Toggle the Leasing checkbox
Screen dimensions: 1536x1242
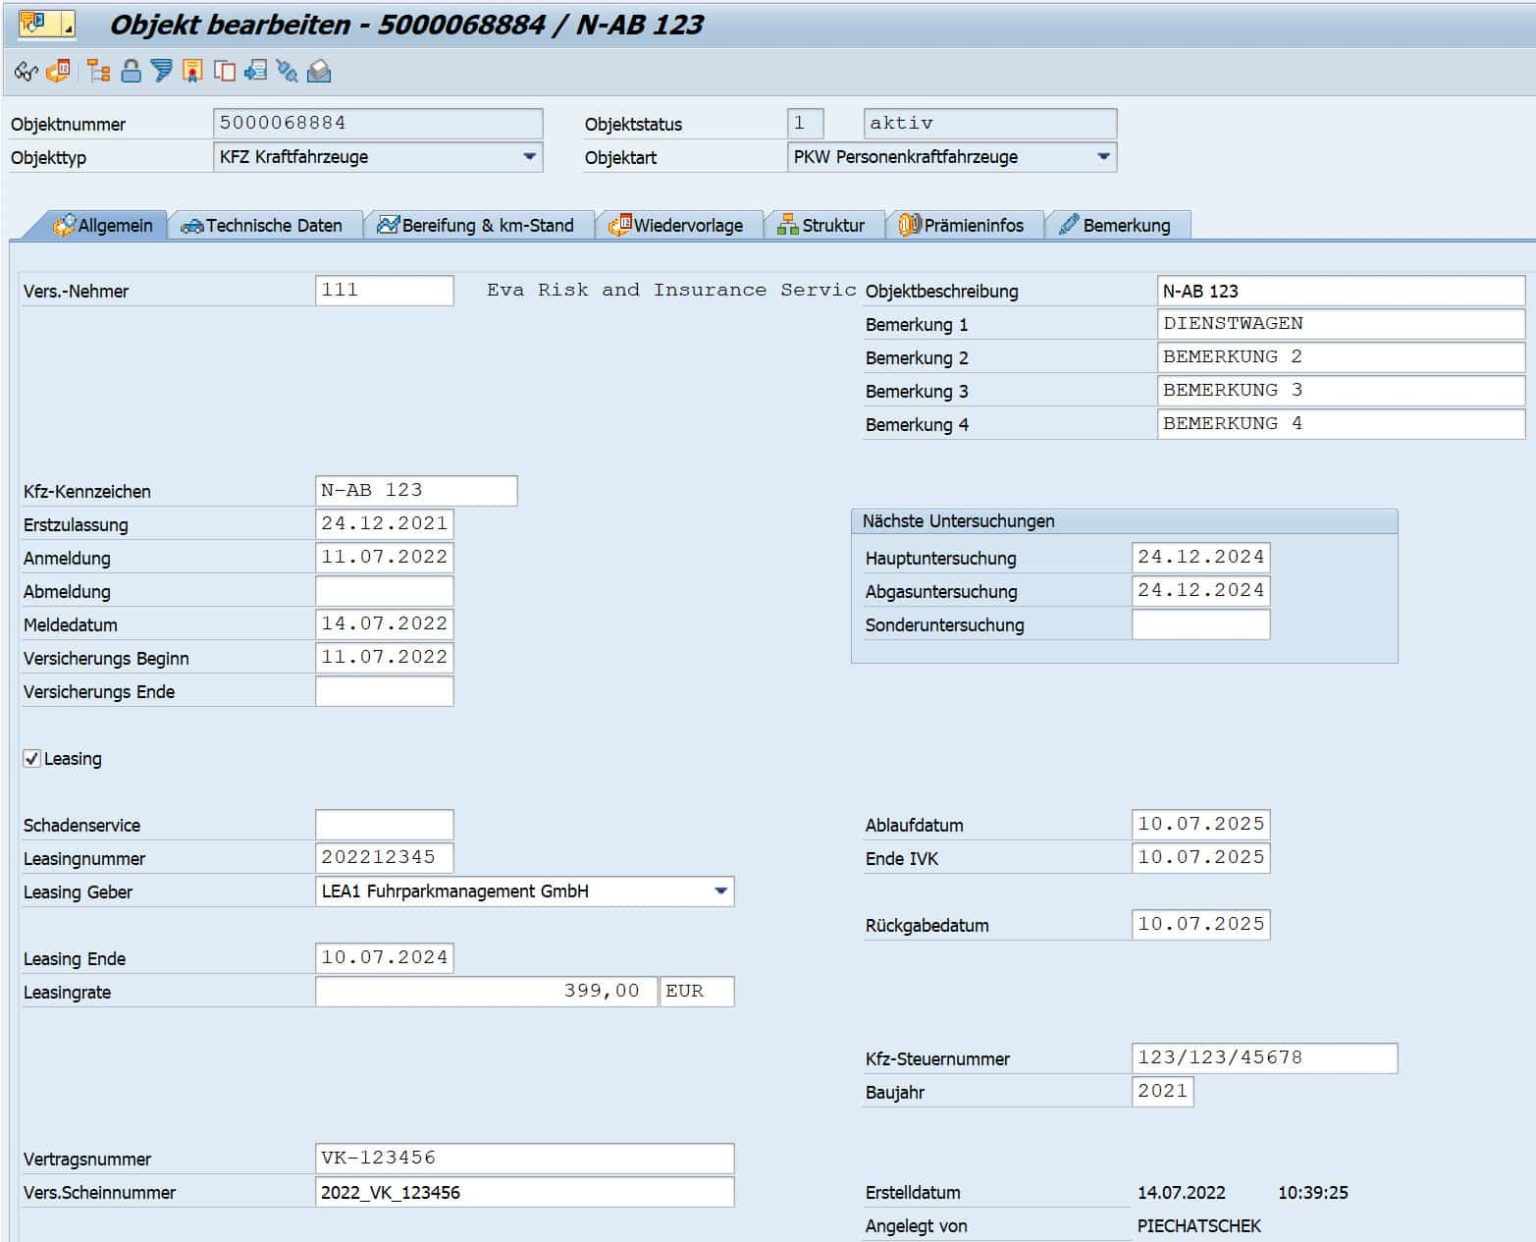pos(32,759)
